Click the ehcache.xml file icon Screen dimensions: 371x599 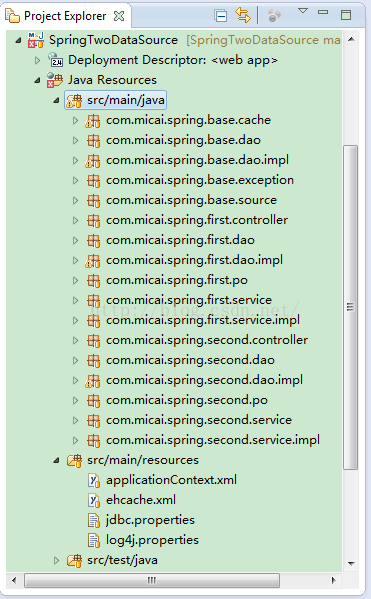[94, 500]
